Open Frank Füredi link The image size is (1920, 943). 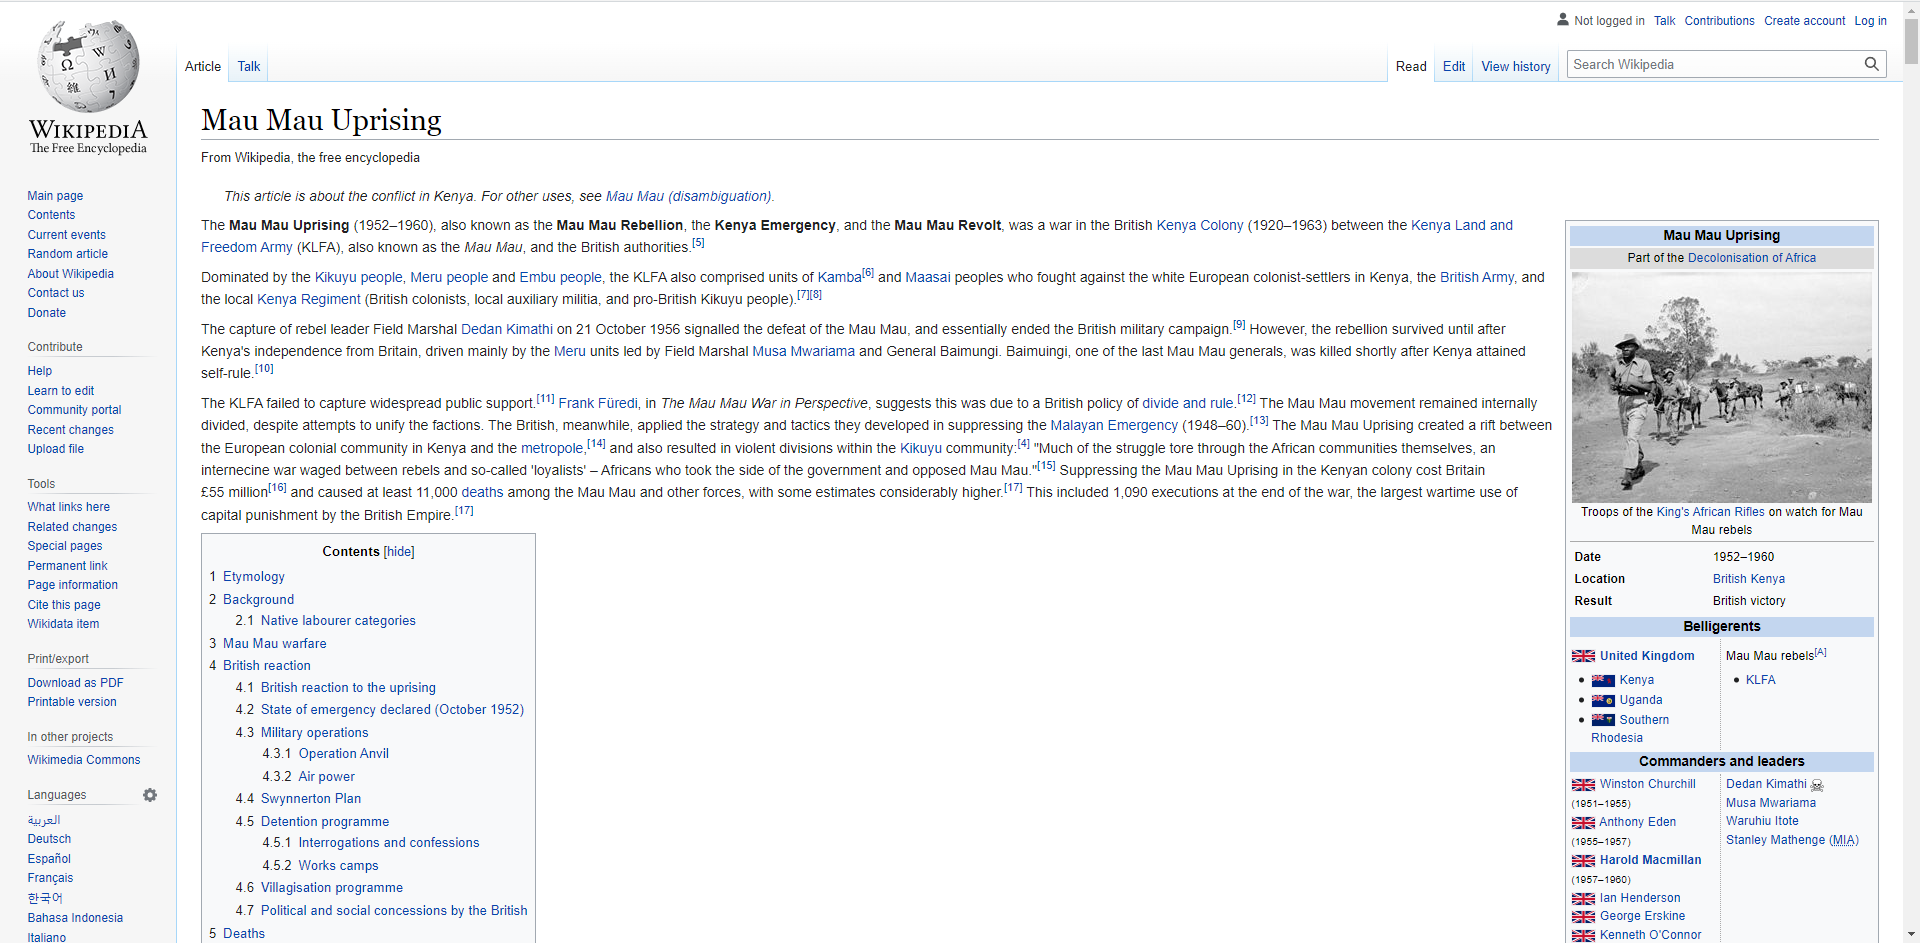tap(598, 403)
